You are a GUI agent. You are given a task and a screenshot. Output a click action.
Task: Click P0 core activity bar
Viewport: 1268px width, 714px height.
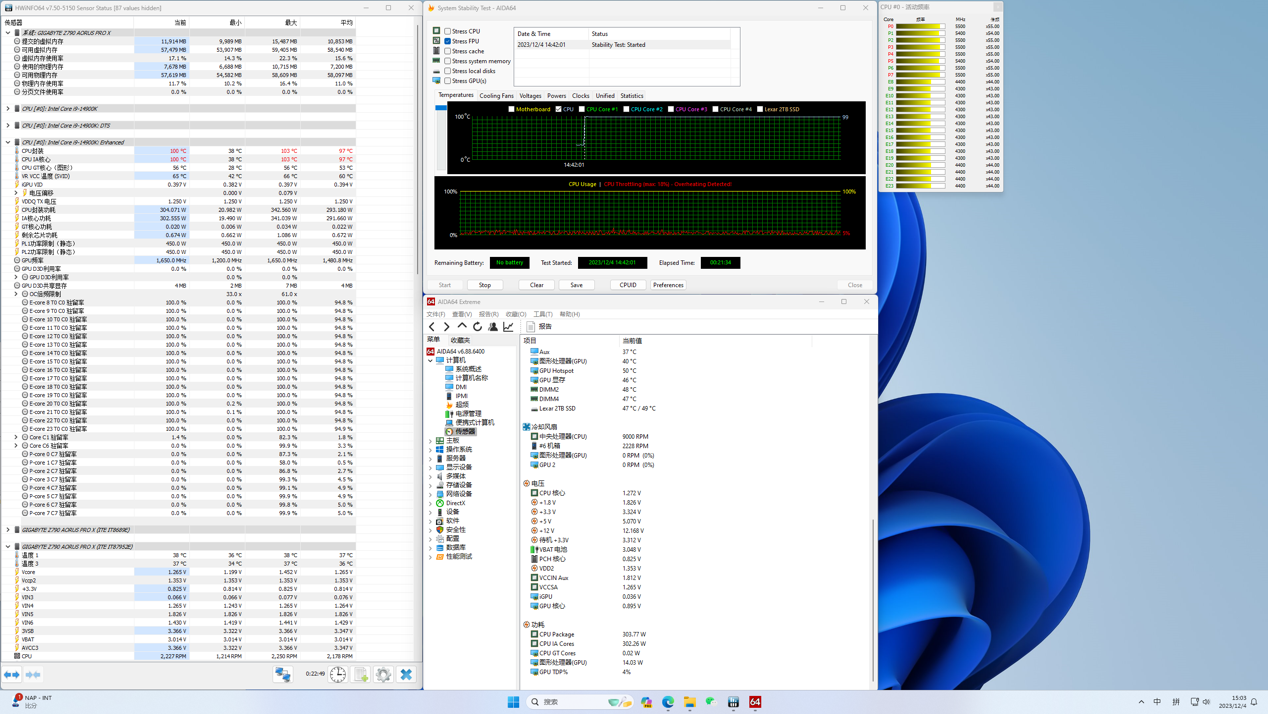[920, 27]
